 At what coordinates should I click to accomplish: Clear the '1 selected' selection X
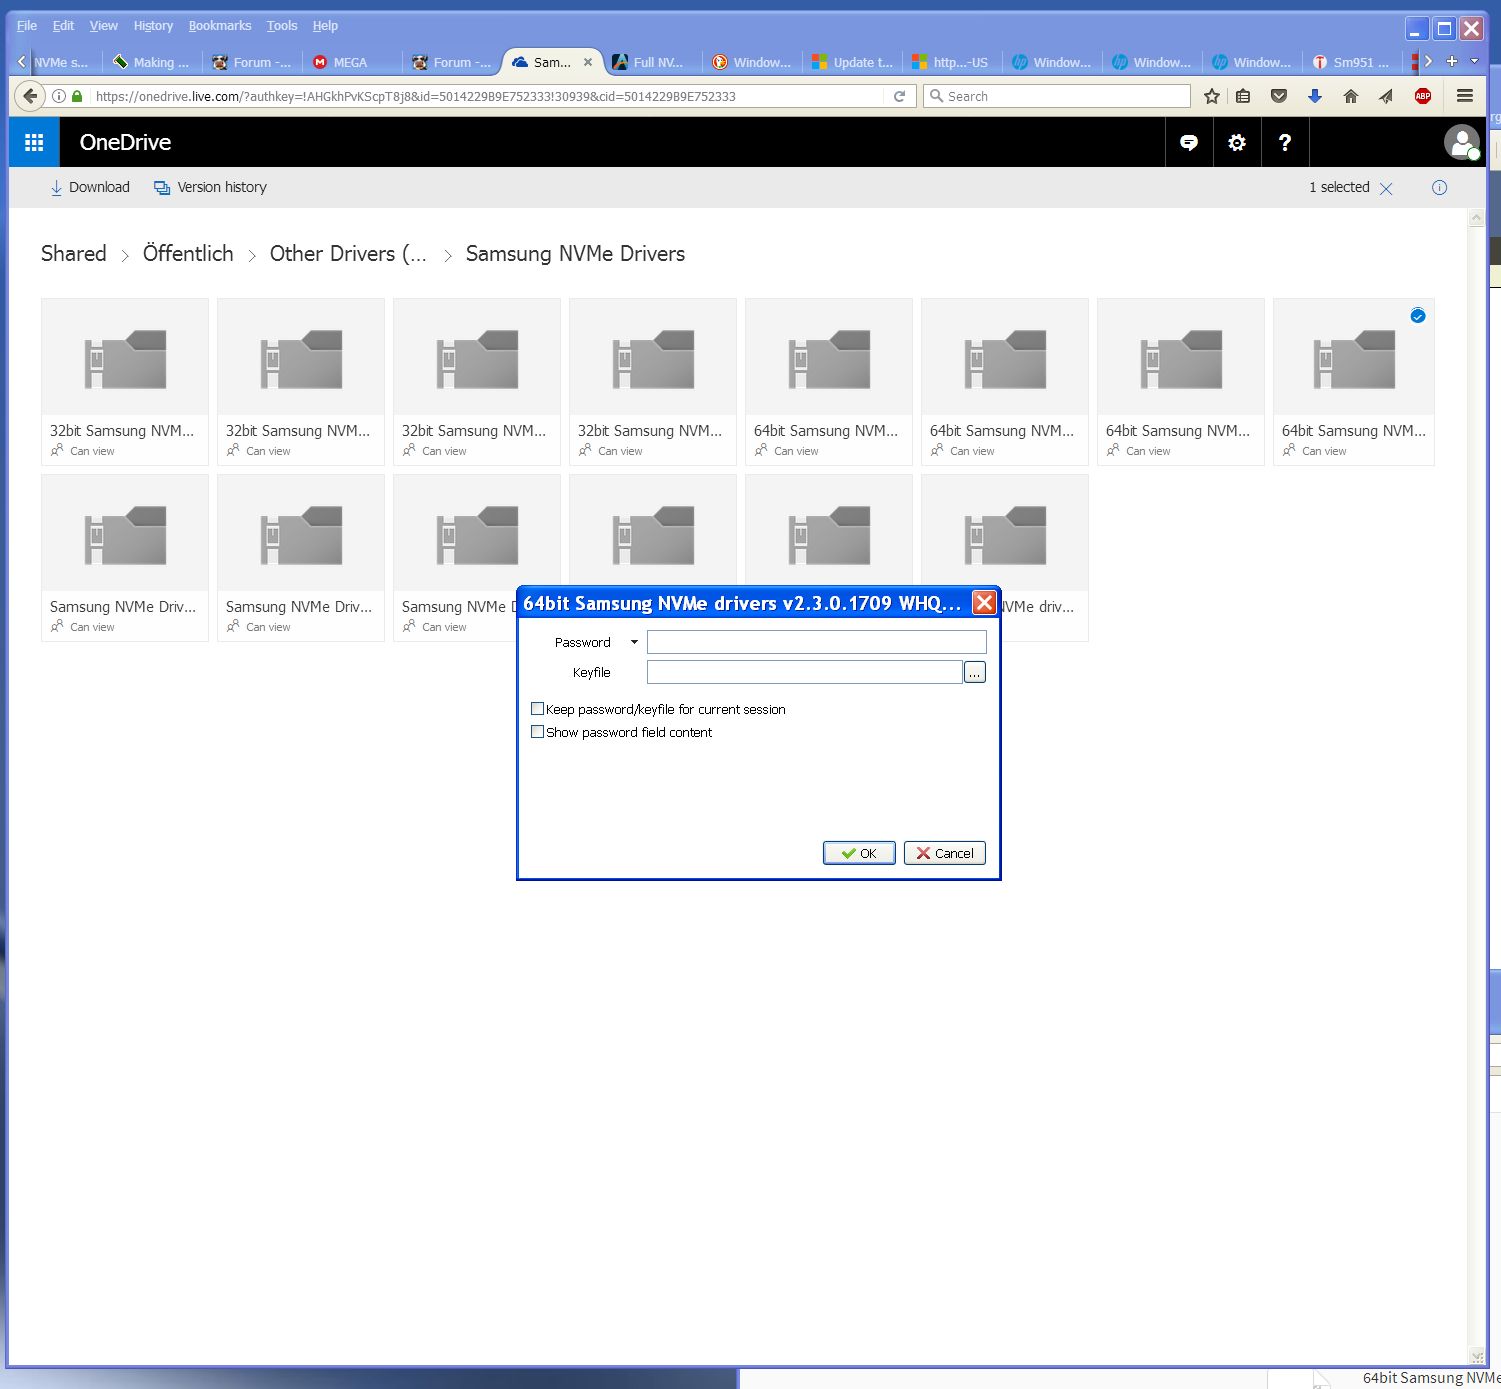pyautogui.click(x=1386, y=188)
